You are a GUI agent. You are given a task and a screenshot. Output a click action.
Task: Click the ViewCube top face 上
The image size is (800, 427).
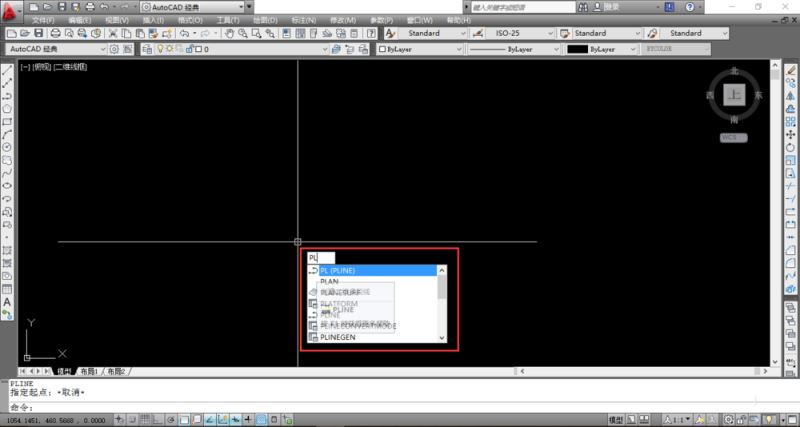(734, 95)
